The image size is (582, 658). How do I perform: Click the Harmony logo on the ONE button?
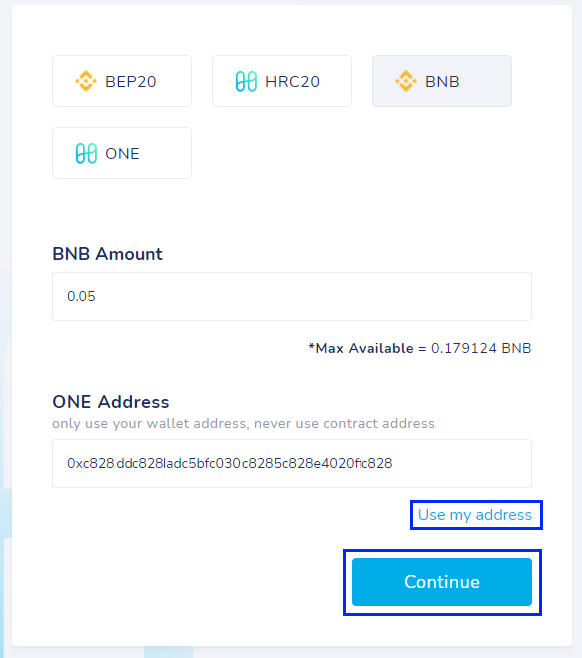(86, 153)
